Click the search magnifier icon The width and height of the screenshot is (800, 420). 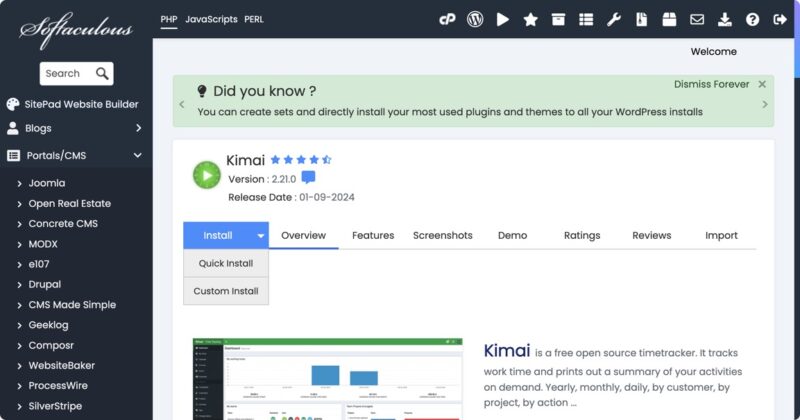click(102, 73)
